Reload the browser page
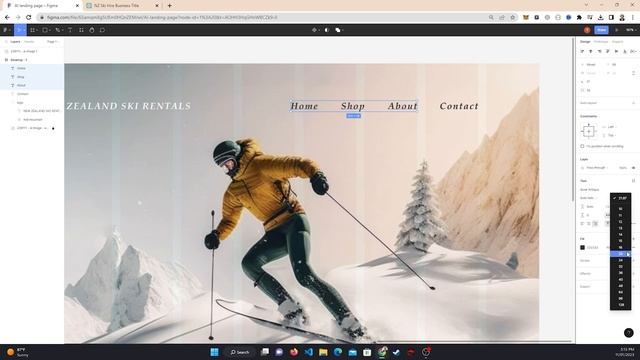Image resolution: width=640 pixels, height=360 pixels. coord(29,18)
